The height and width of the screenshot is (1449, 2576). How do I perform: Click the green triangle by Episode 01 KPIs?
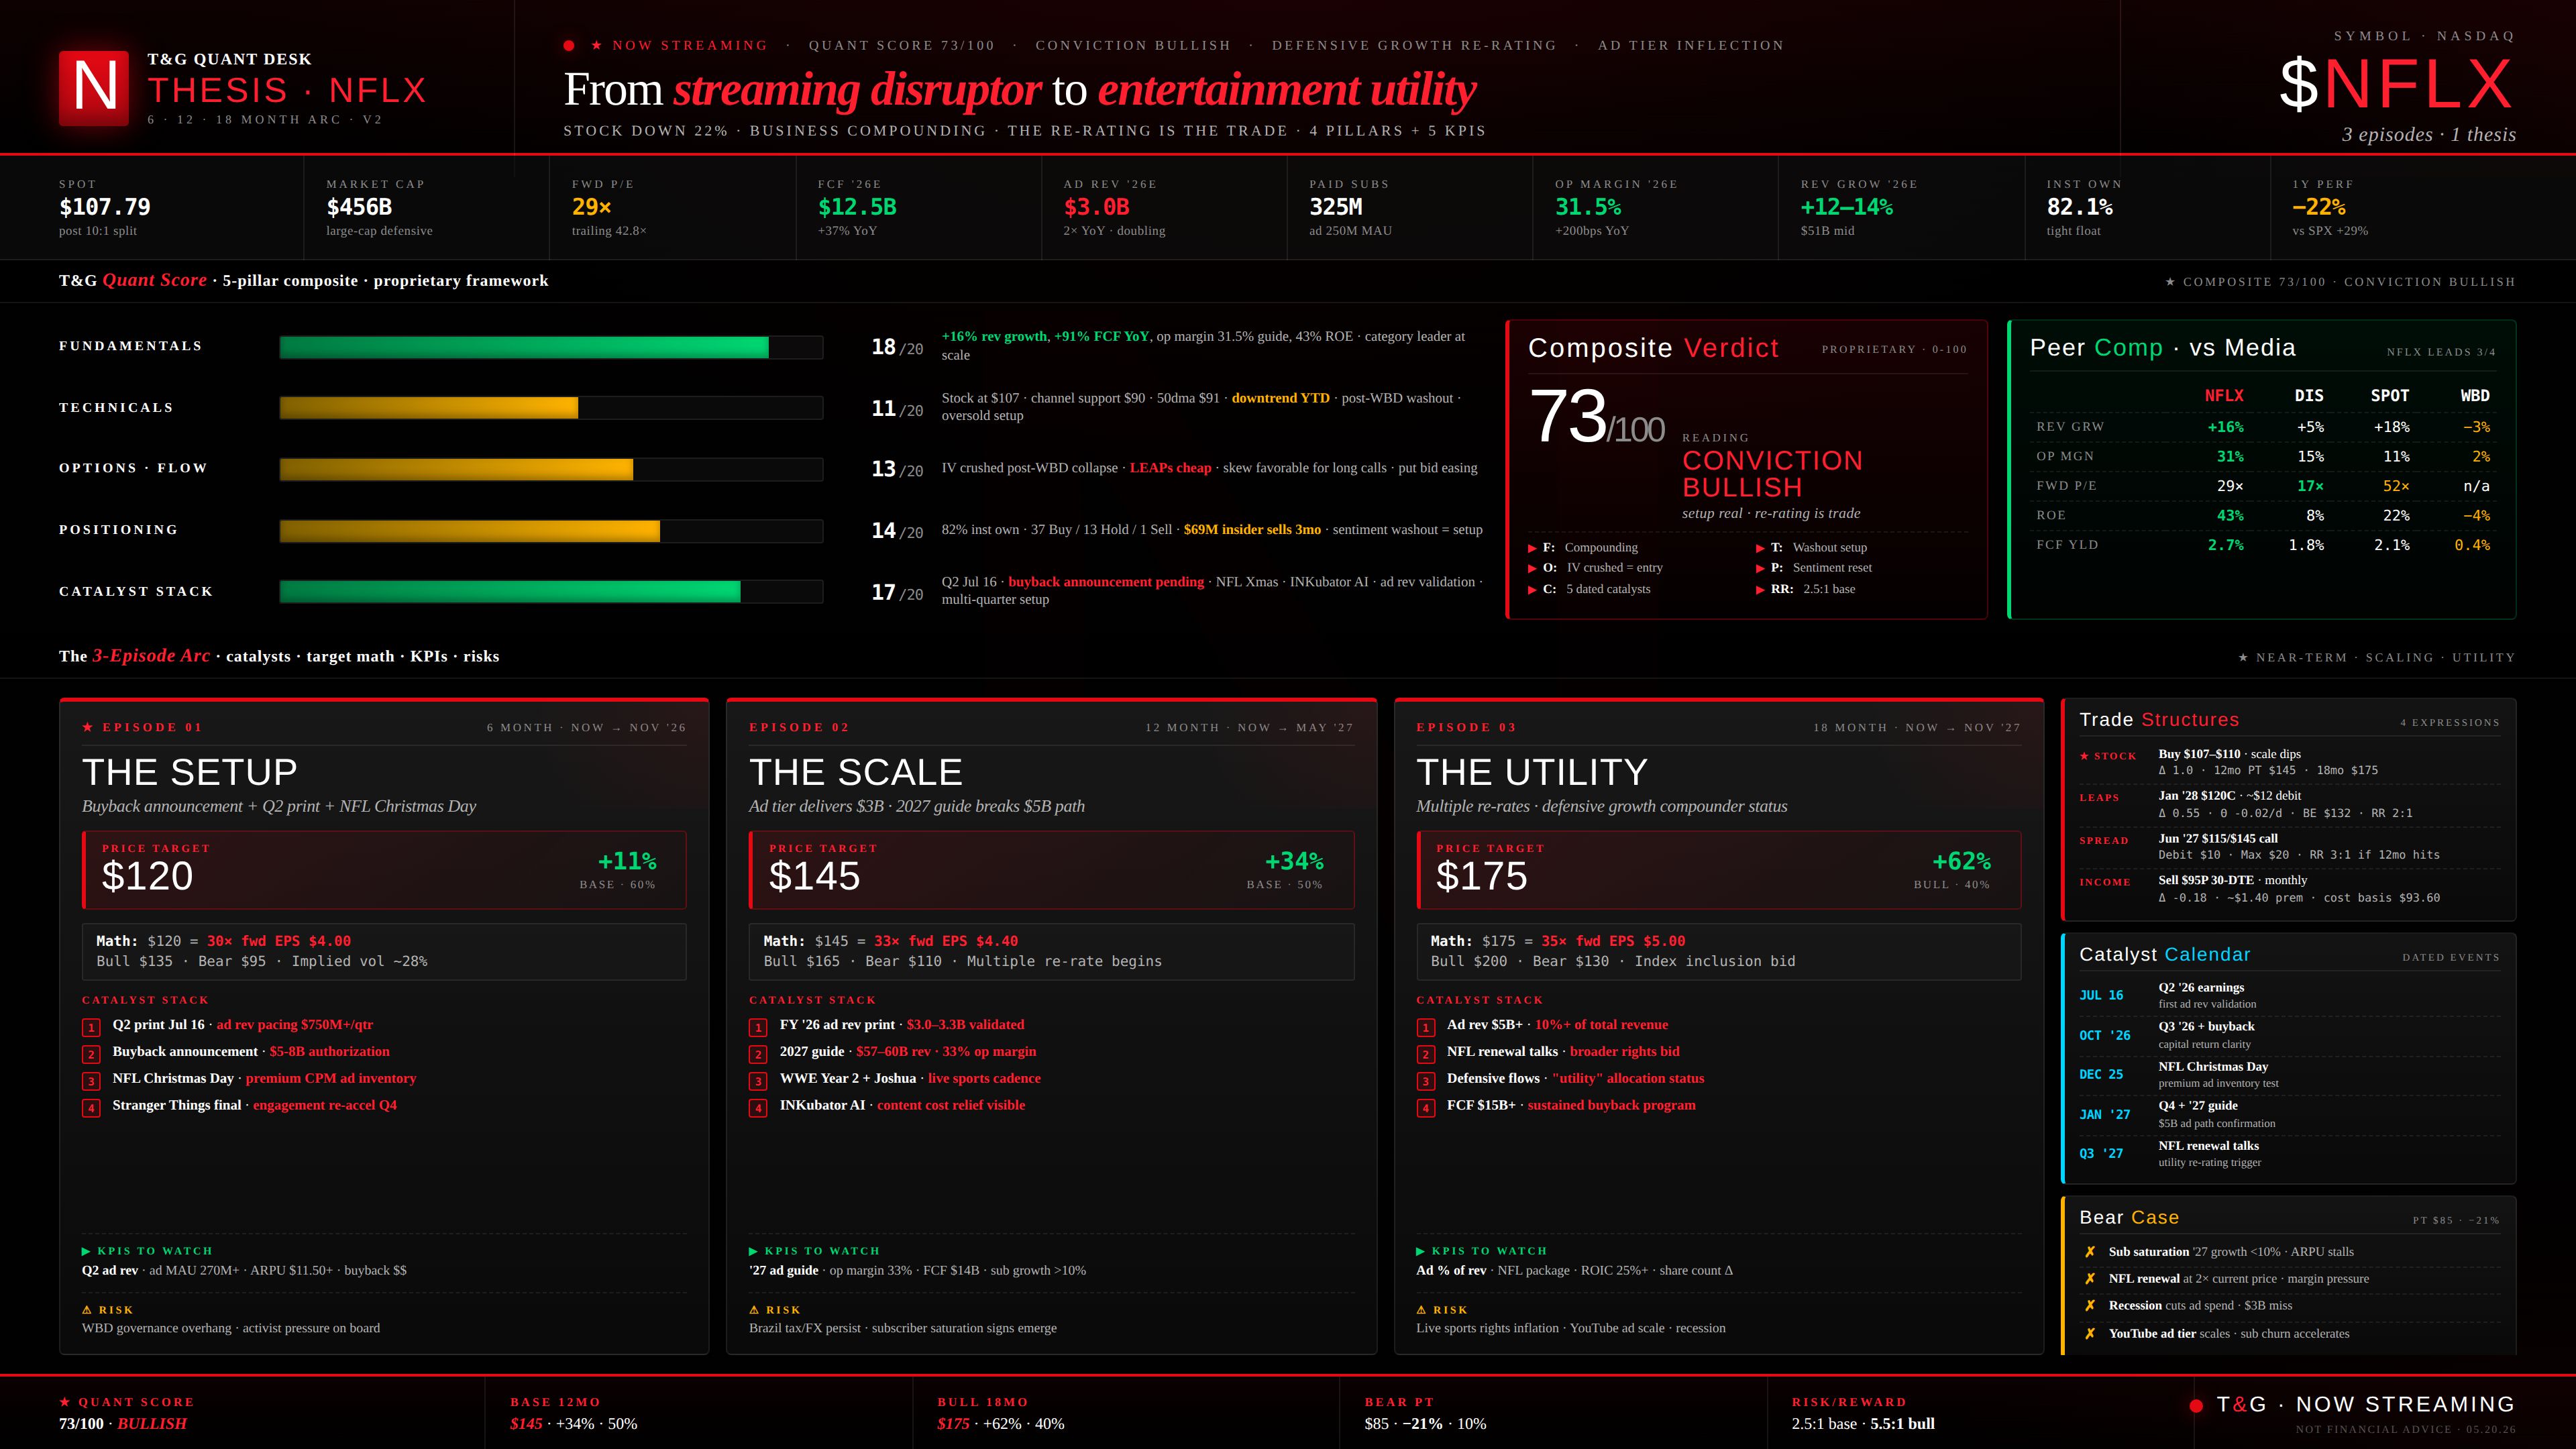click(x=86, y=1251)
